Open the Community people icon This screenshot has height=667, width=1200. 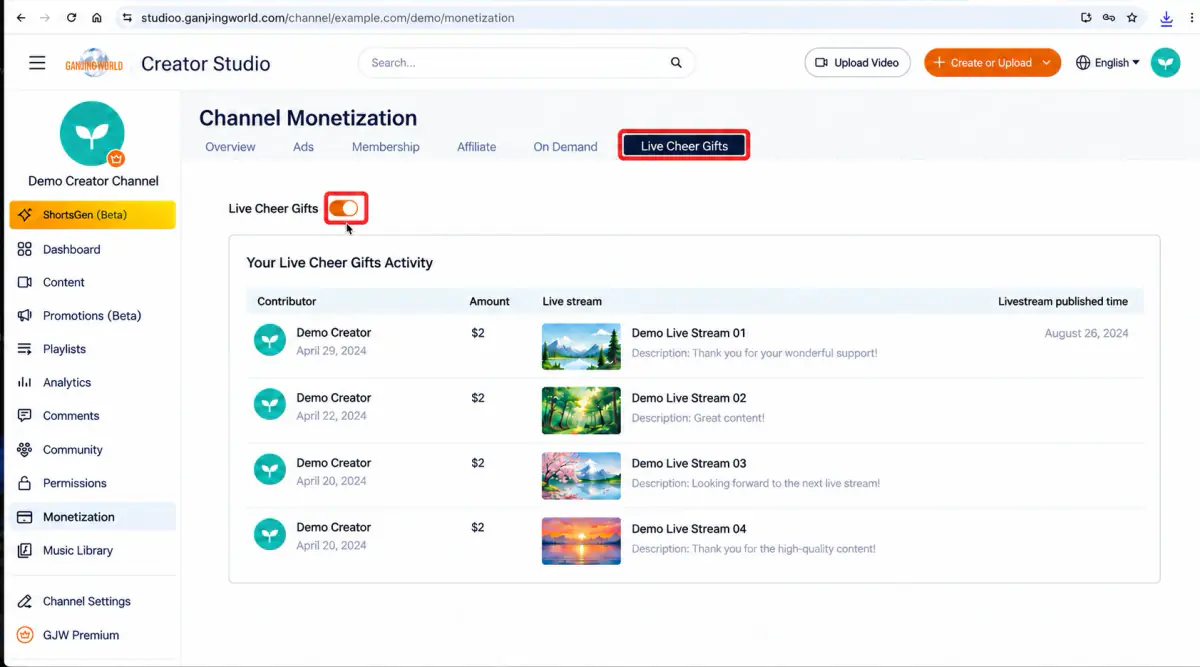click(25, 450)
